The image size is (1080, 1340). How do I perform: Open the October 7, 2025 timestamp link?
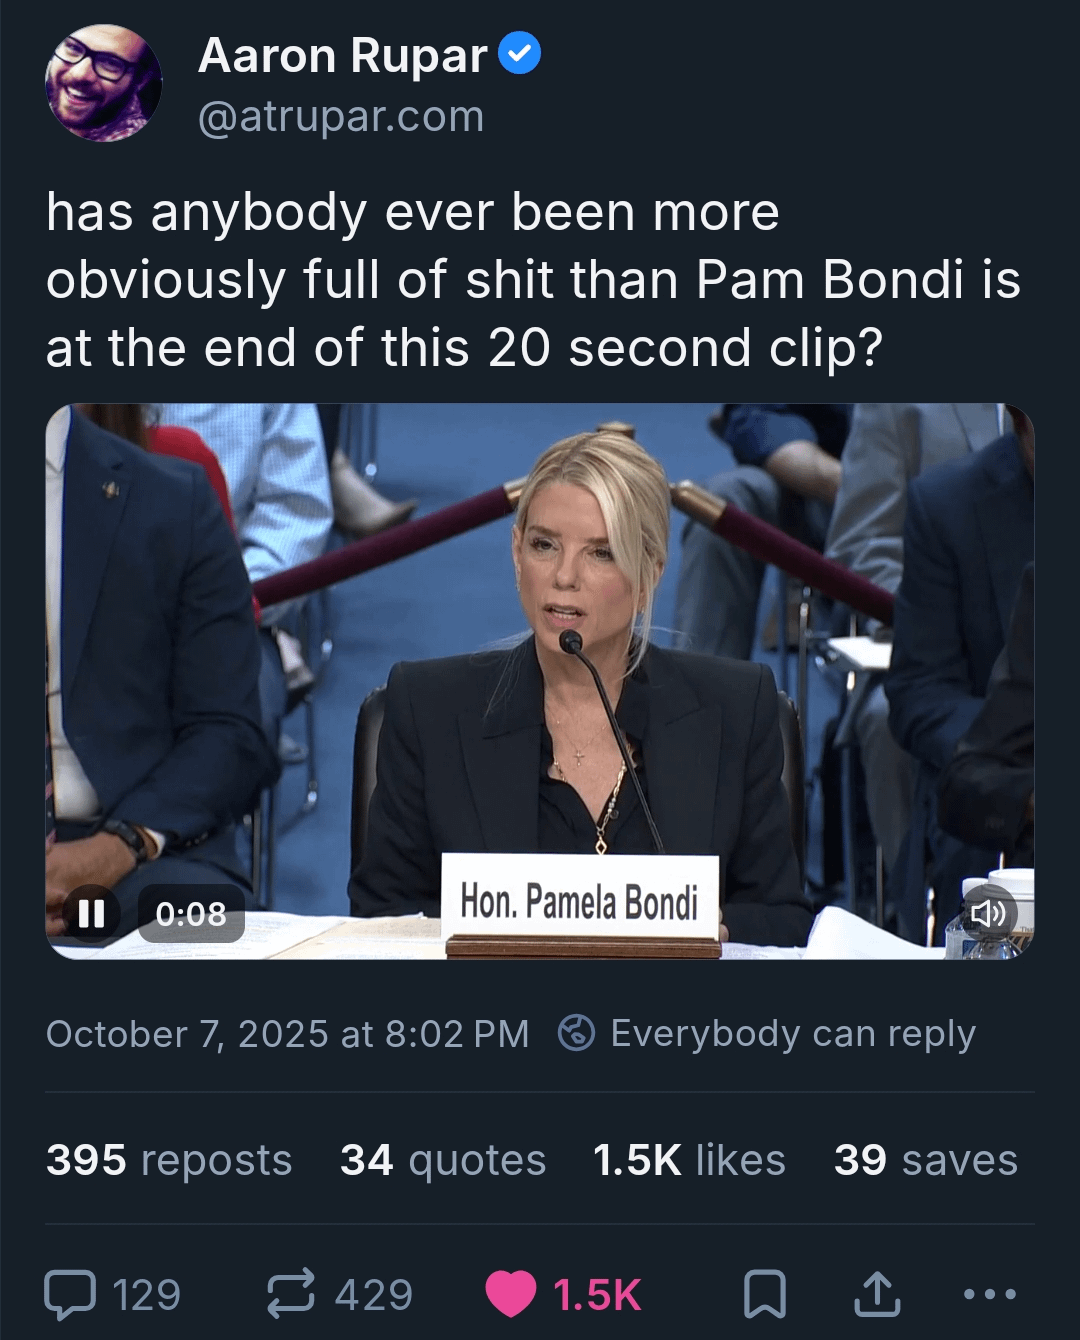click(287, 1034)
